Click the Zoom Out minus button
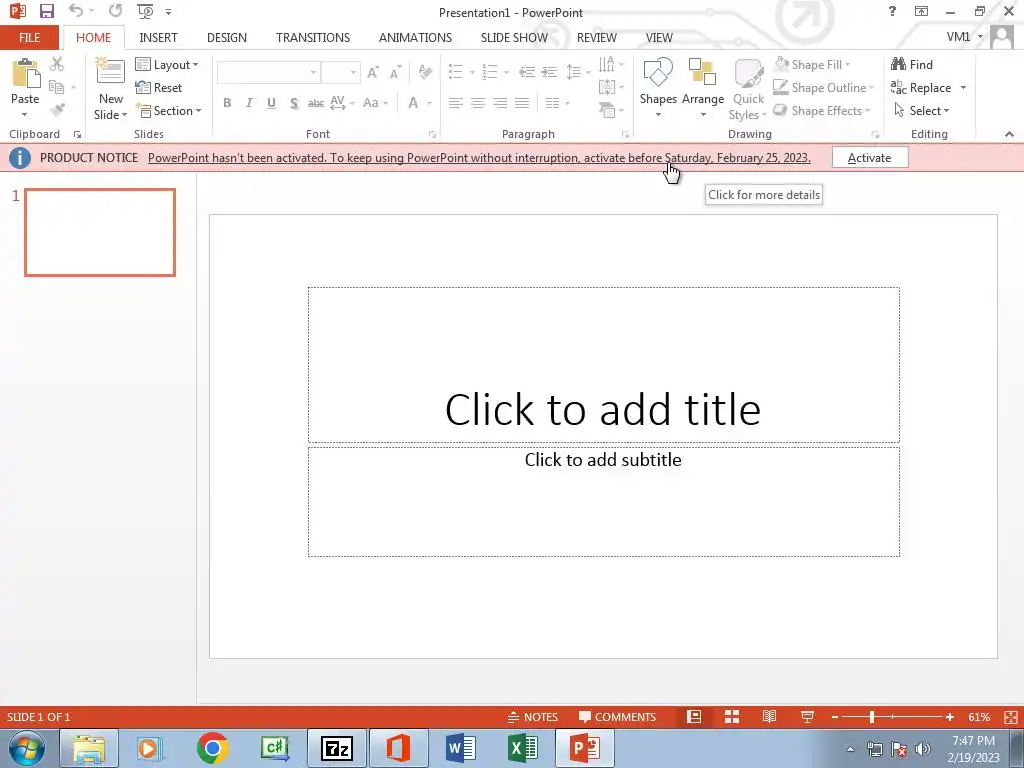Image resolution: width=1024 pixels, height=768 pixels. tap(835, 717)
